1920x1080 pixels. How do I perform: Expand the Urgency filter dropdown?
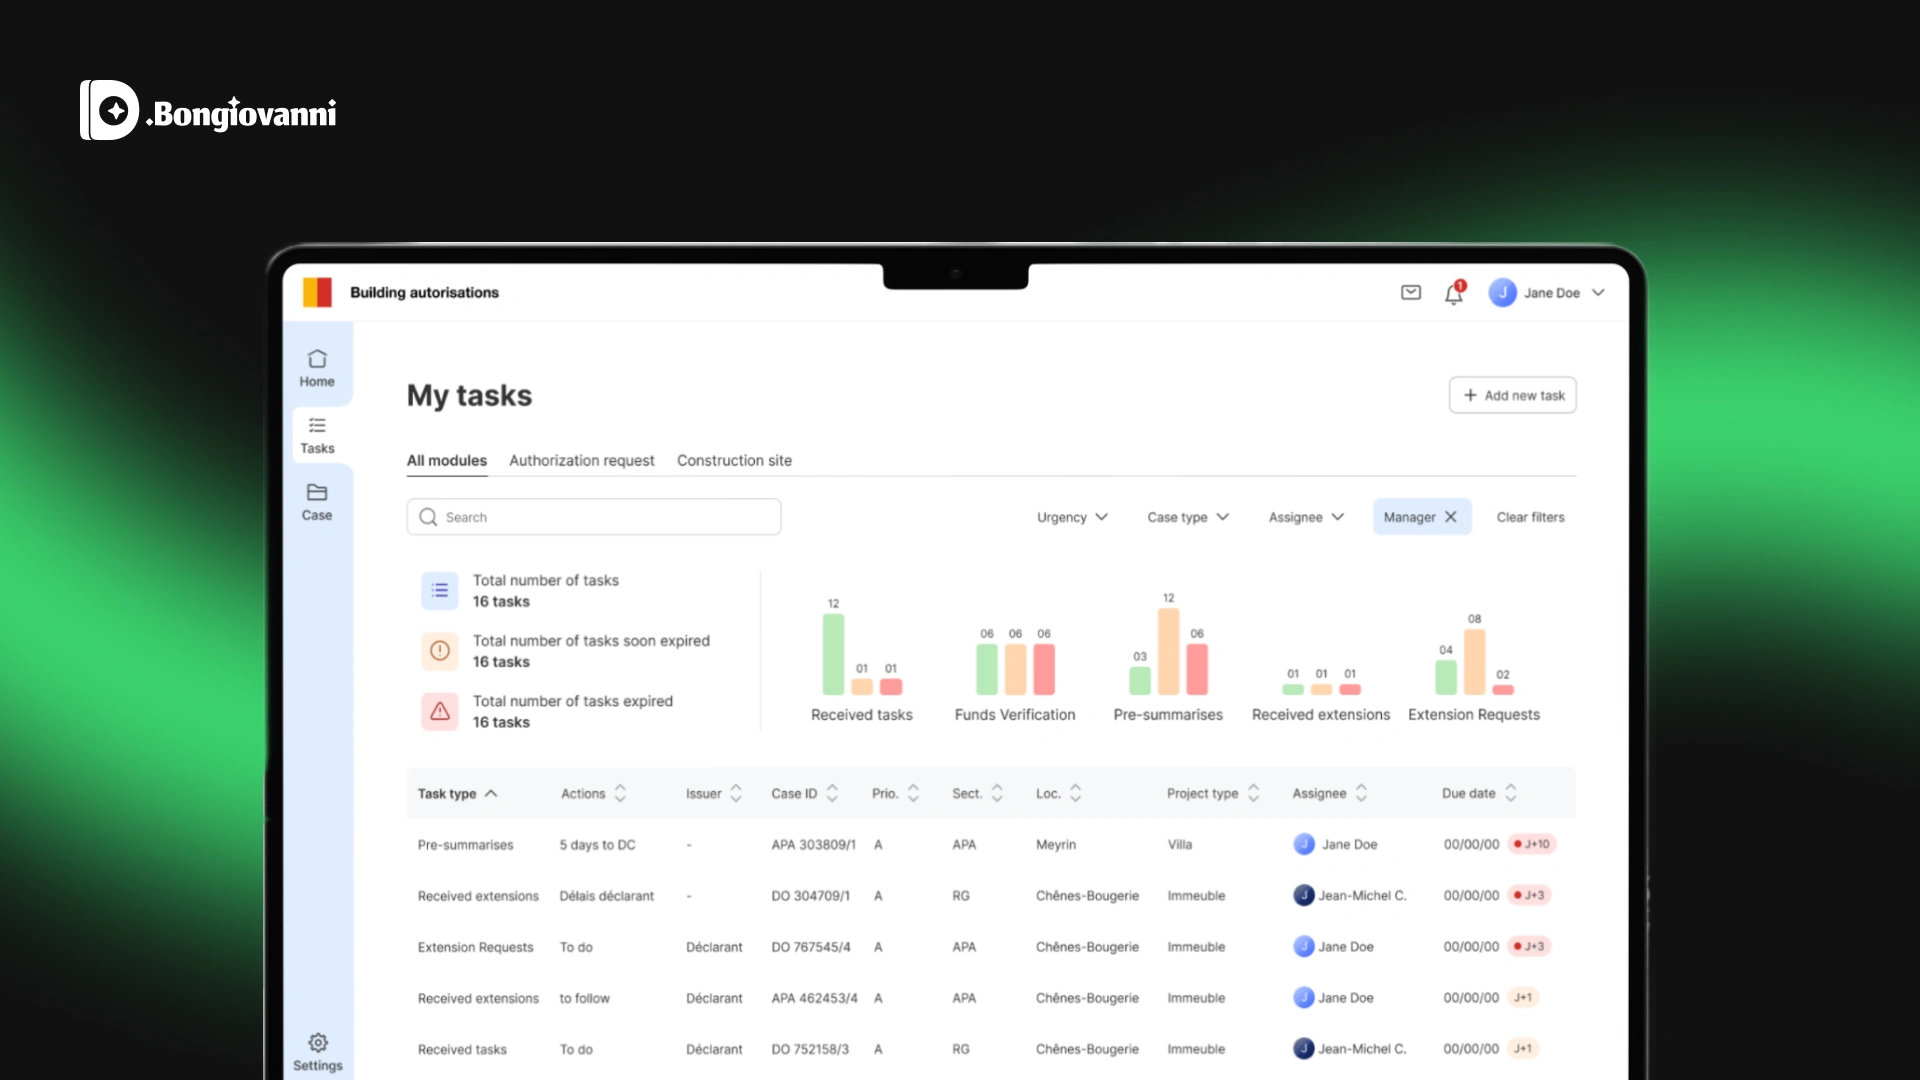tap(1072, 517)
